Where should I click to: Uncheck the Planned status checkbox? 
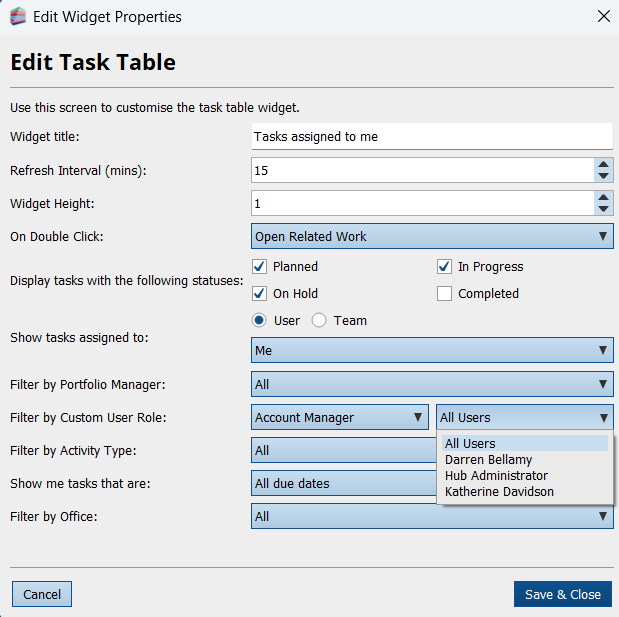click(260, 267)
